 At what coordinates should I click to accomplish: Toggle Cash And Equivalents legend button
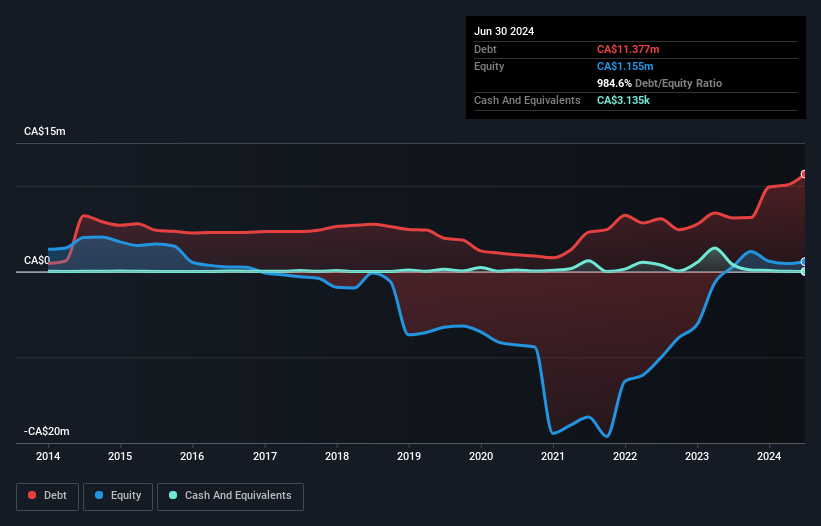(x=230, y=496)
